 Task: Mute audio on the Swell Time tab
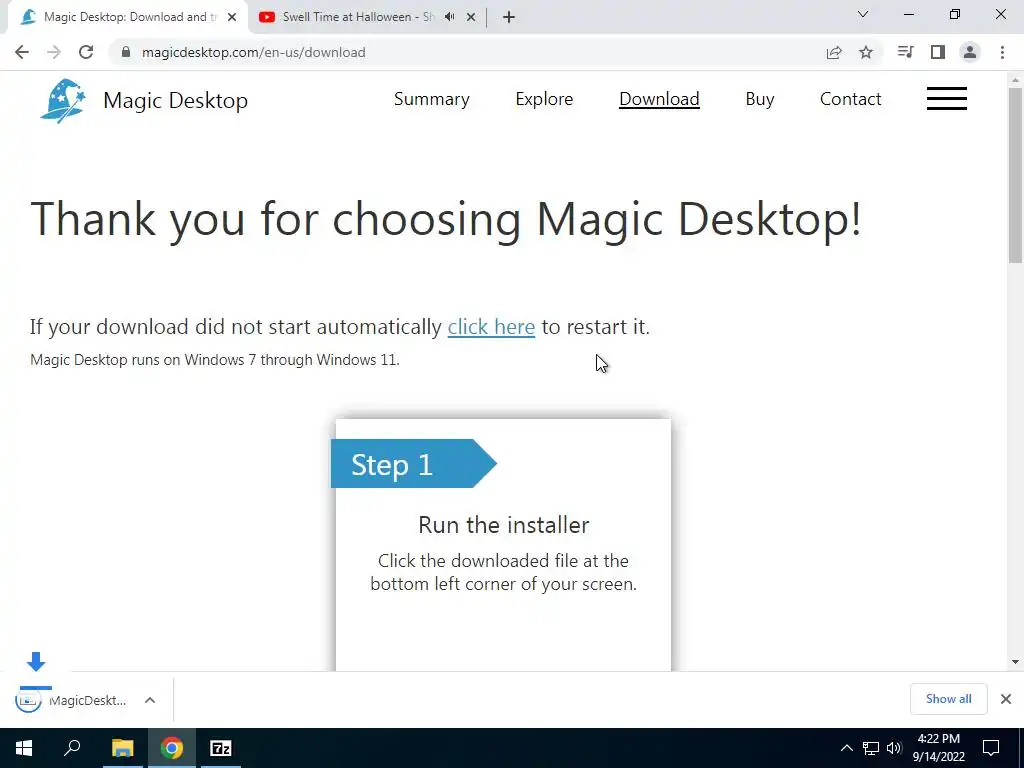[x=449, y=17]
